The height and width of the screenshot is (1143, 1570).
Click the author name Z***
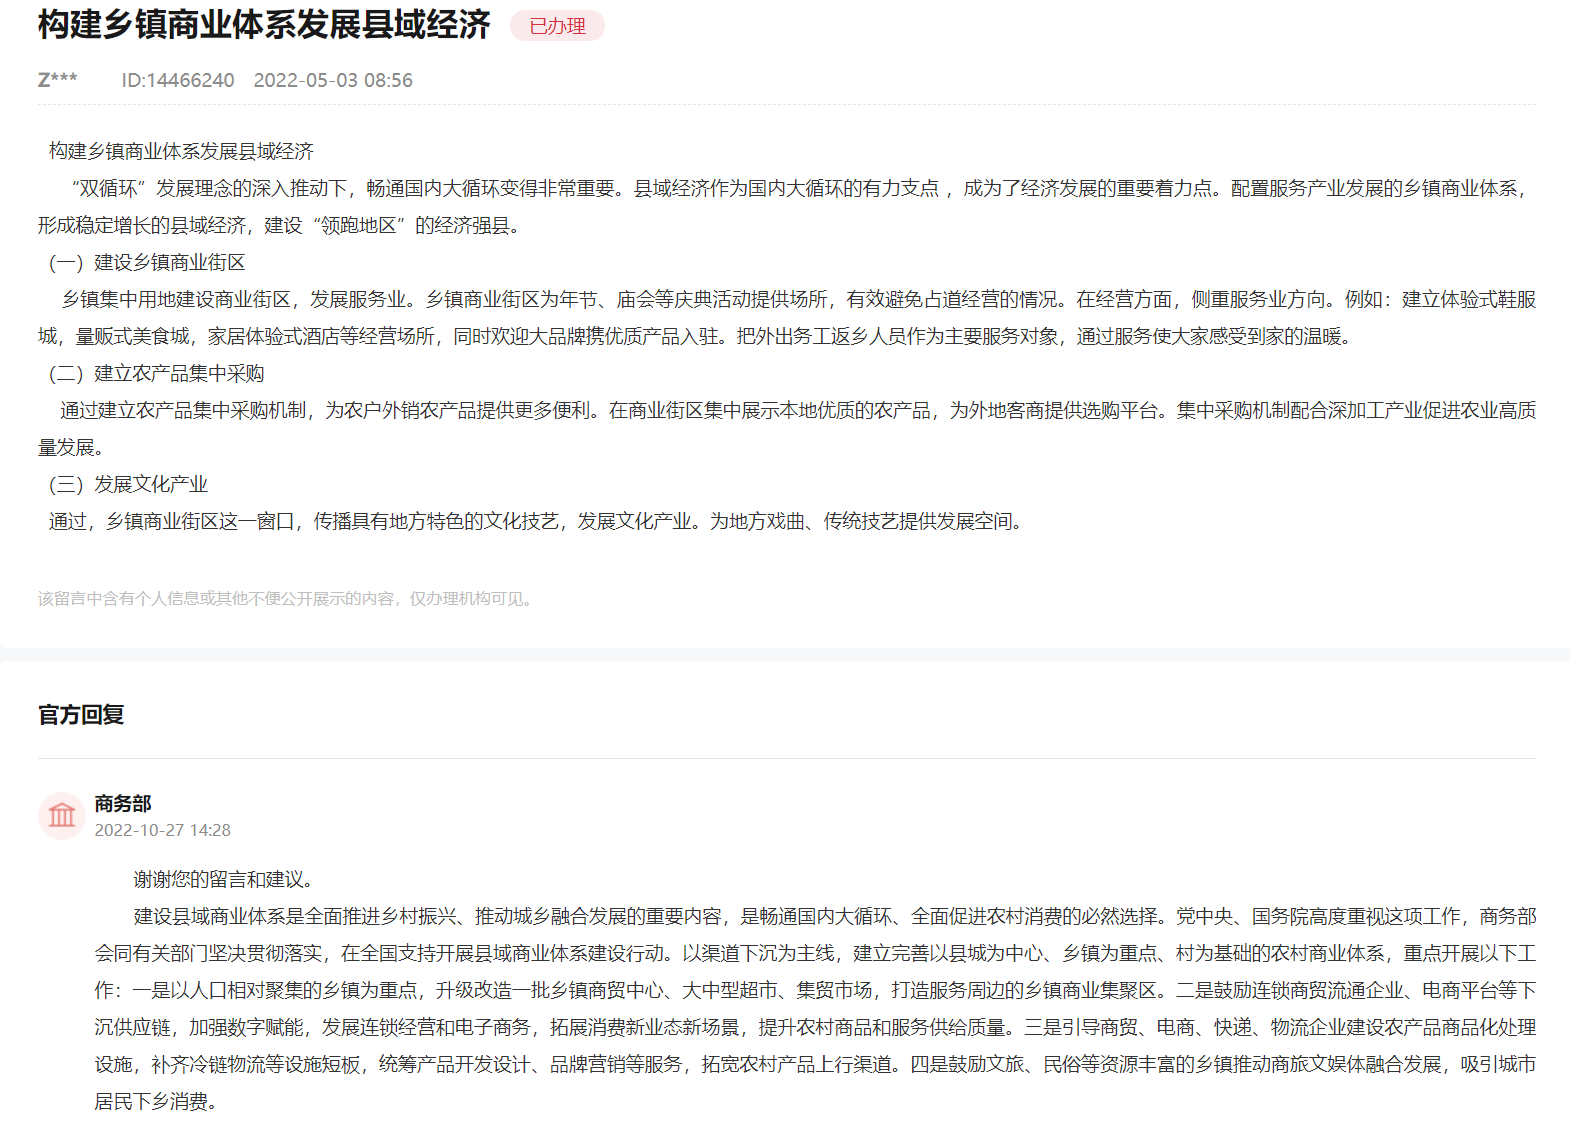pyautogui.click(x=58, y=80)
